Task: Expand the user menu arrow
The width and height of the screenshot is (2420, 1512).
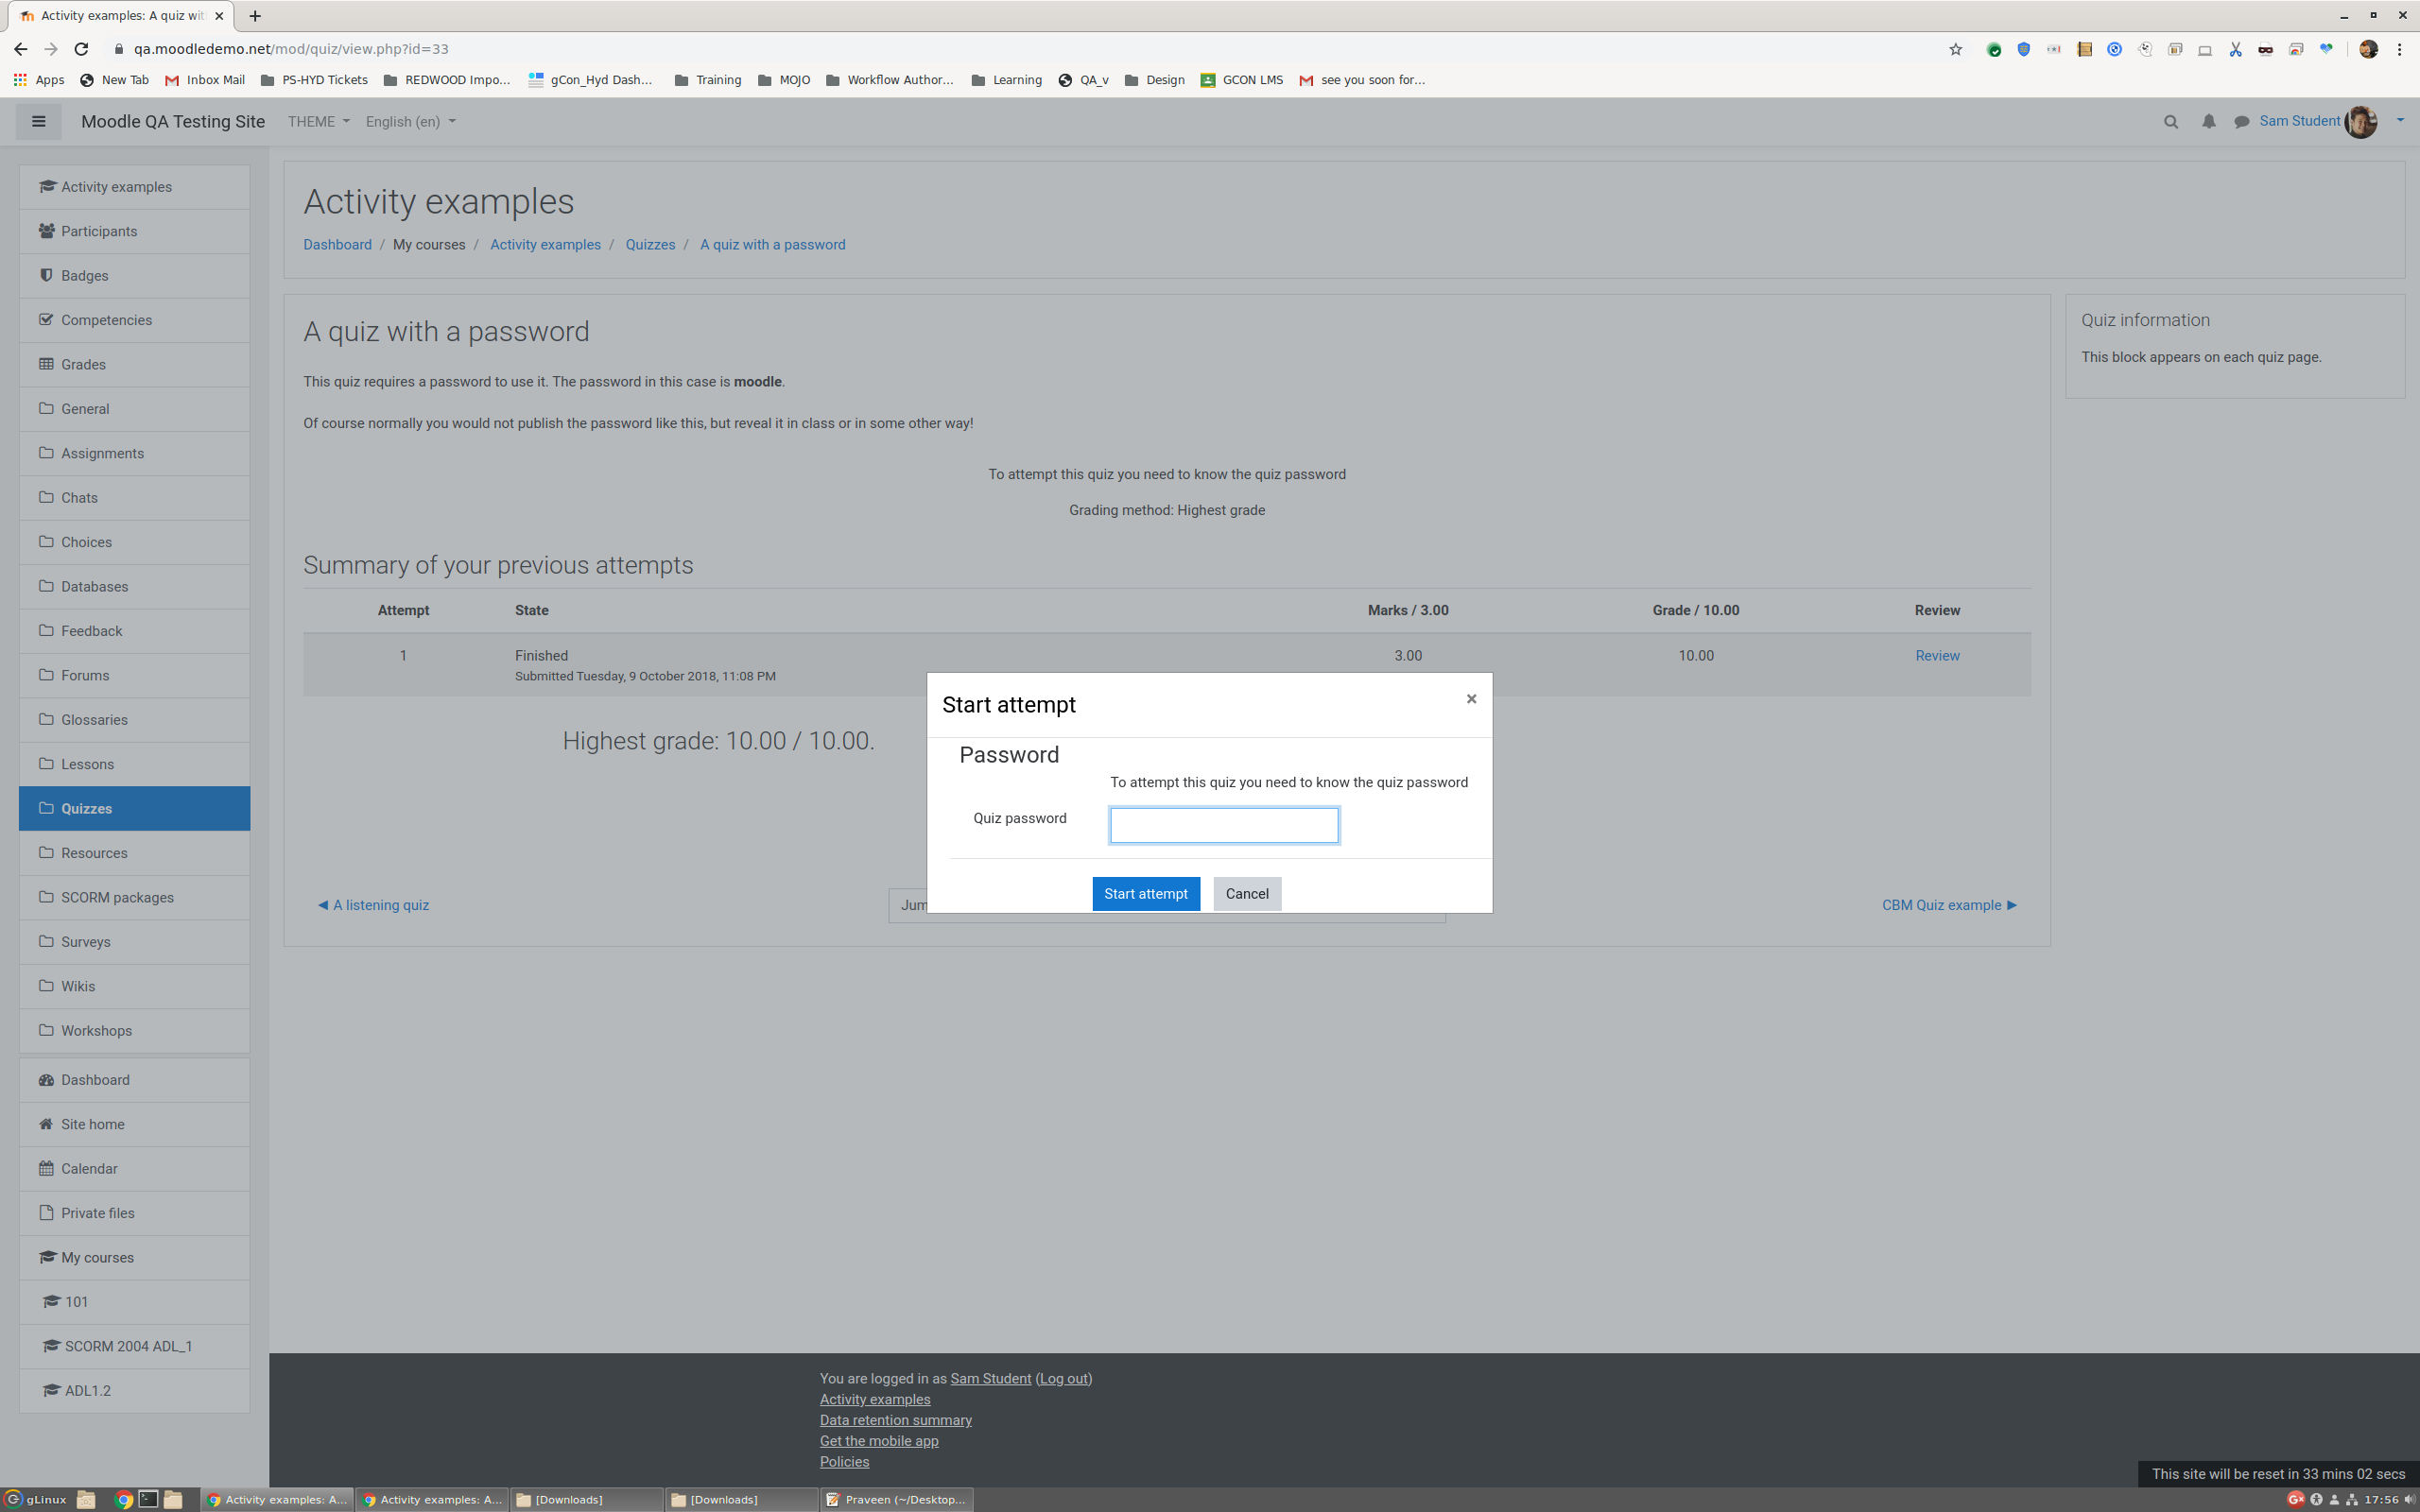Action: pyautogui.click(x=2400, y=121)
